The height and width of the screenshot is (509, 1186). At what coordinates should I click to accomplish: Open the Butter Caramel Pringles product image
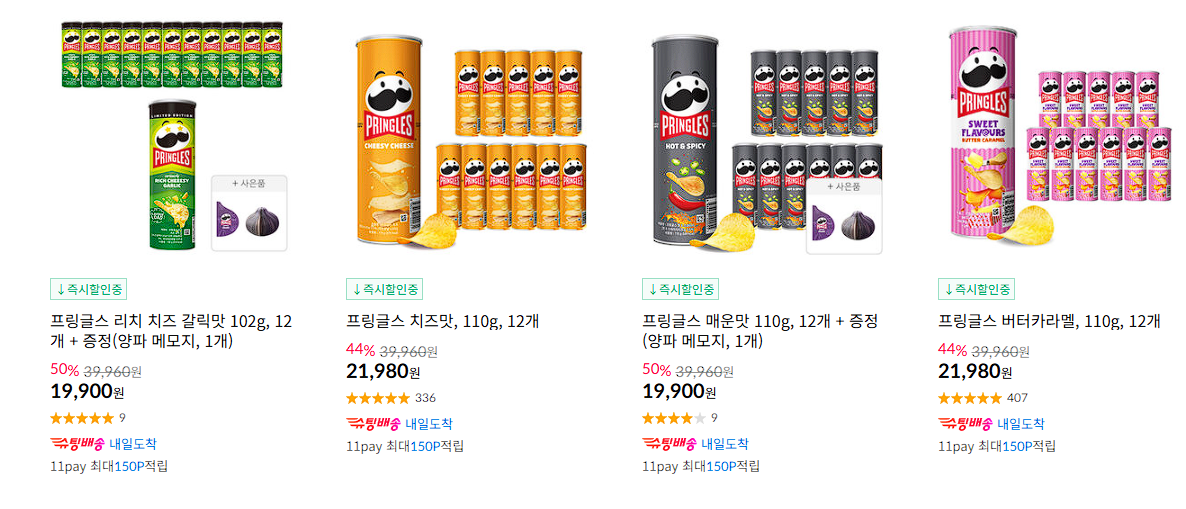(1060, 136)
